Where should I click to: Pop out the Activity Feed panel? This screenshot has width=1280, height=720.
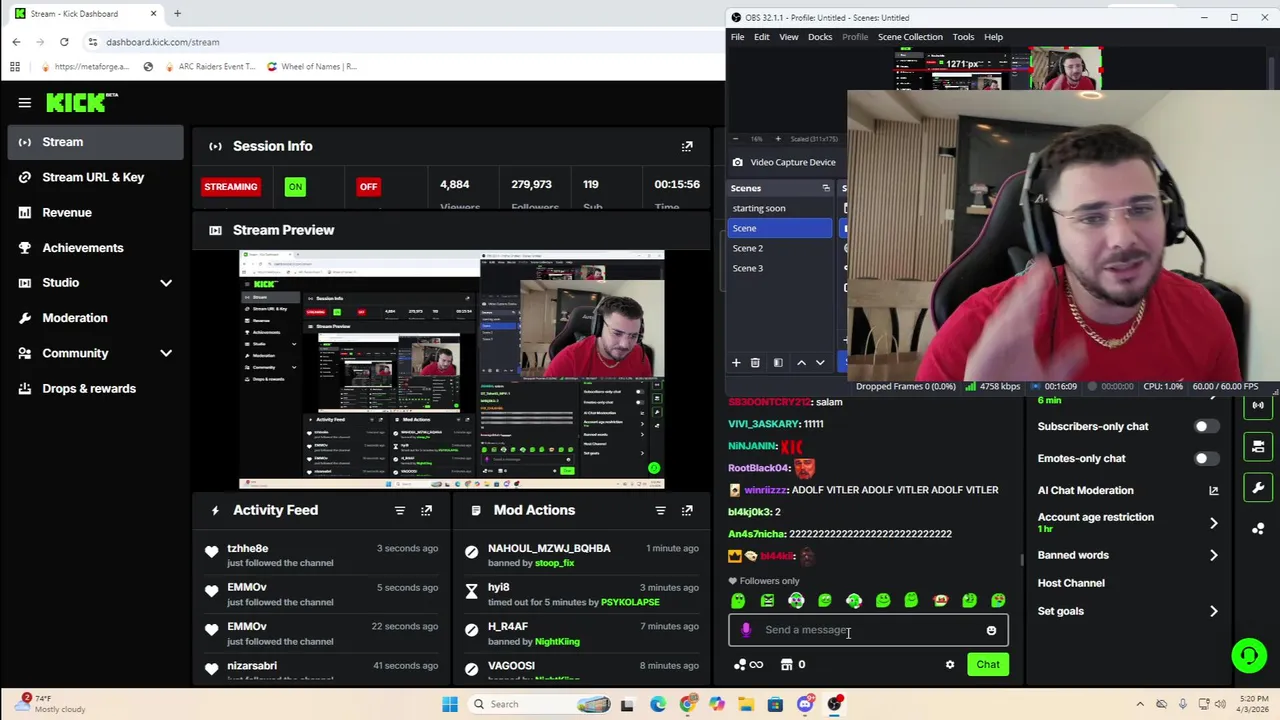point(427,510)
